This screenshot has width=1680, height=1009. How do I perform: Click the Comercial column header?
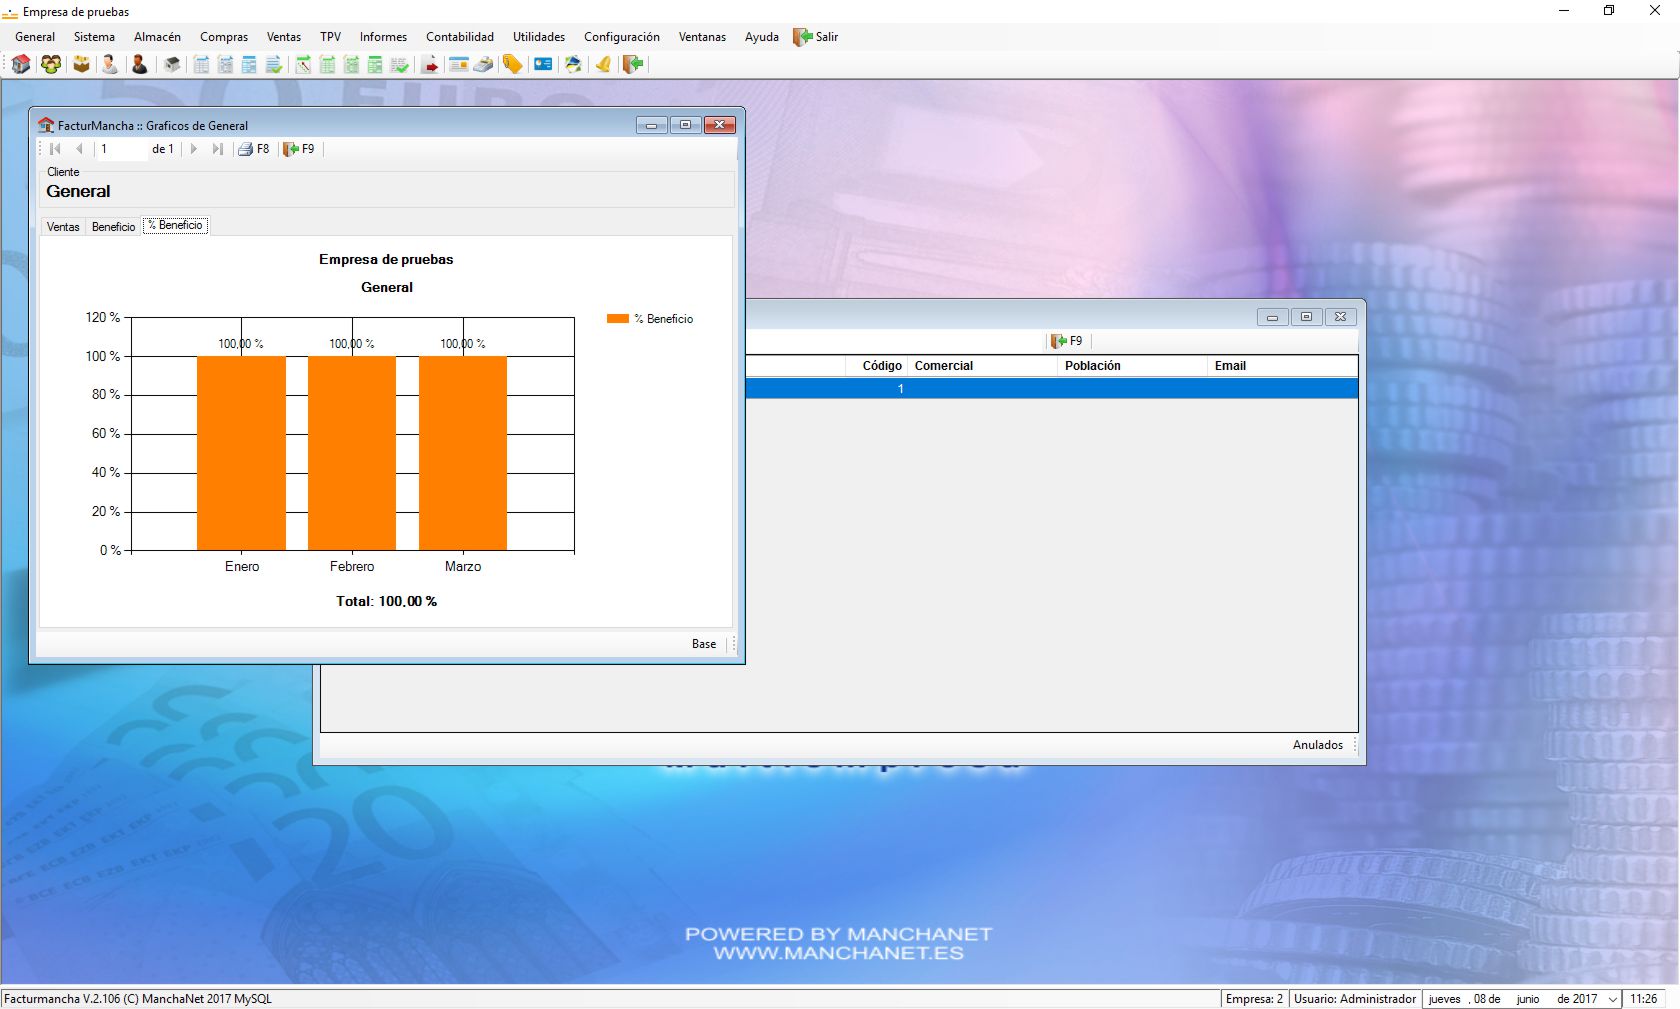pos(943,366)
